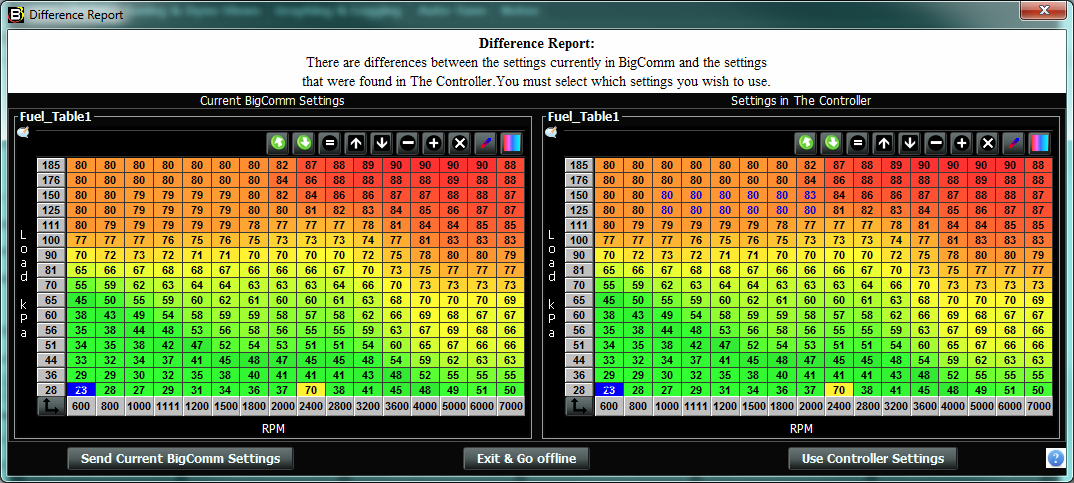The image size is (1074, 483).
Task: Click Use Controller Settings button
Action: coord(873,458)
